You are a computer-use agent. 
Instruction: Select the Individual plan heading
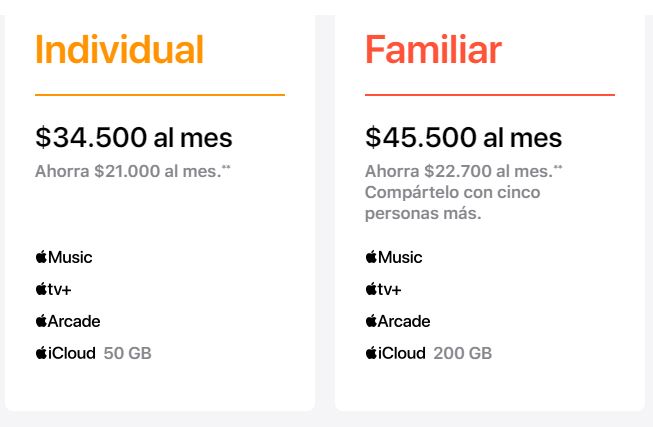pos(119,49)
